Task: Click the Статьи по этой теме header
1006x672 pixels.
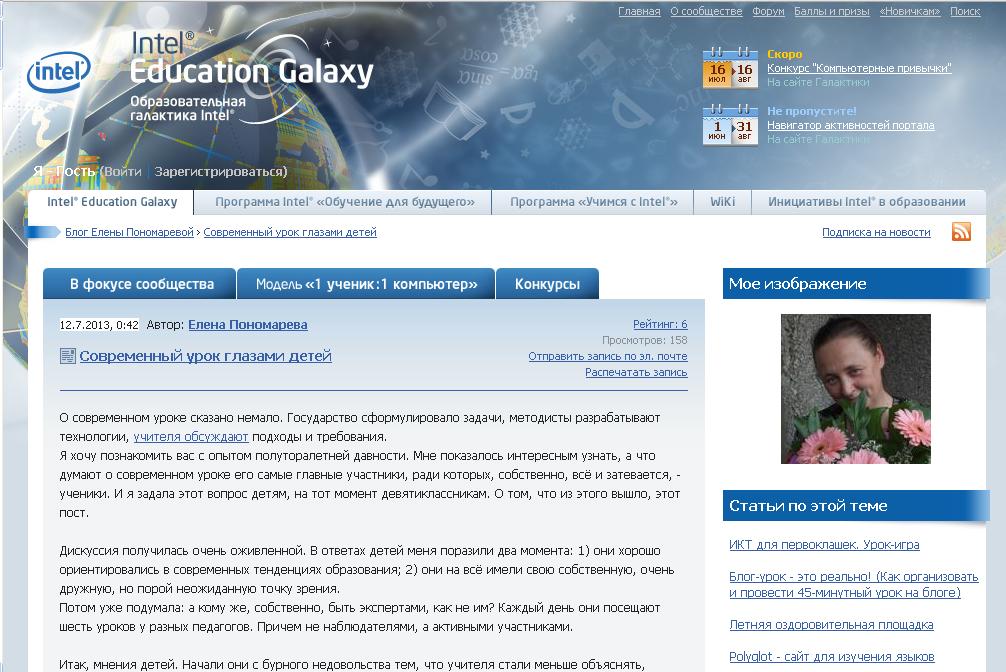Action: point(856,506)
